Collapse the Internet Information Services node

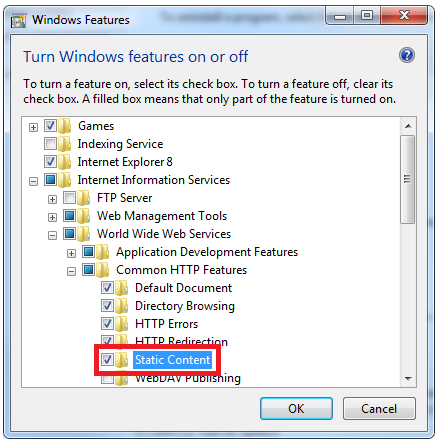click(33, 182)
